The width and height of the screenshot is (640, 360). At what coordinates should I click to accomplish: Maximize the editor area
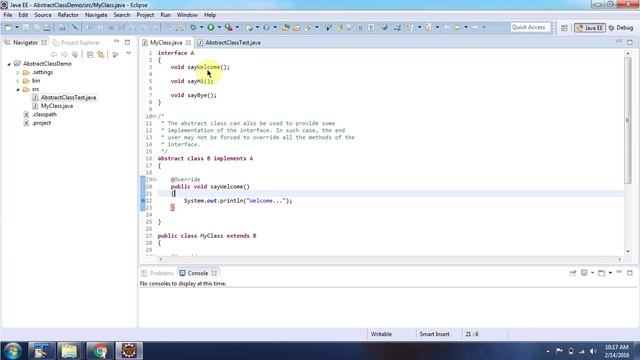coord(630,42)
